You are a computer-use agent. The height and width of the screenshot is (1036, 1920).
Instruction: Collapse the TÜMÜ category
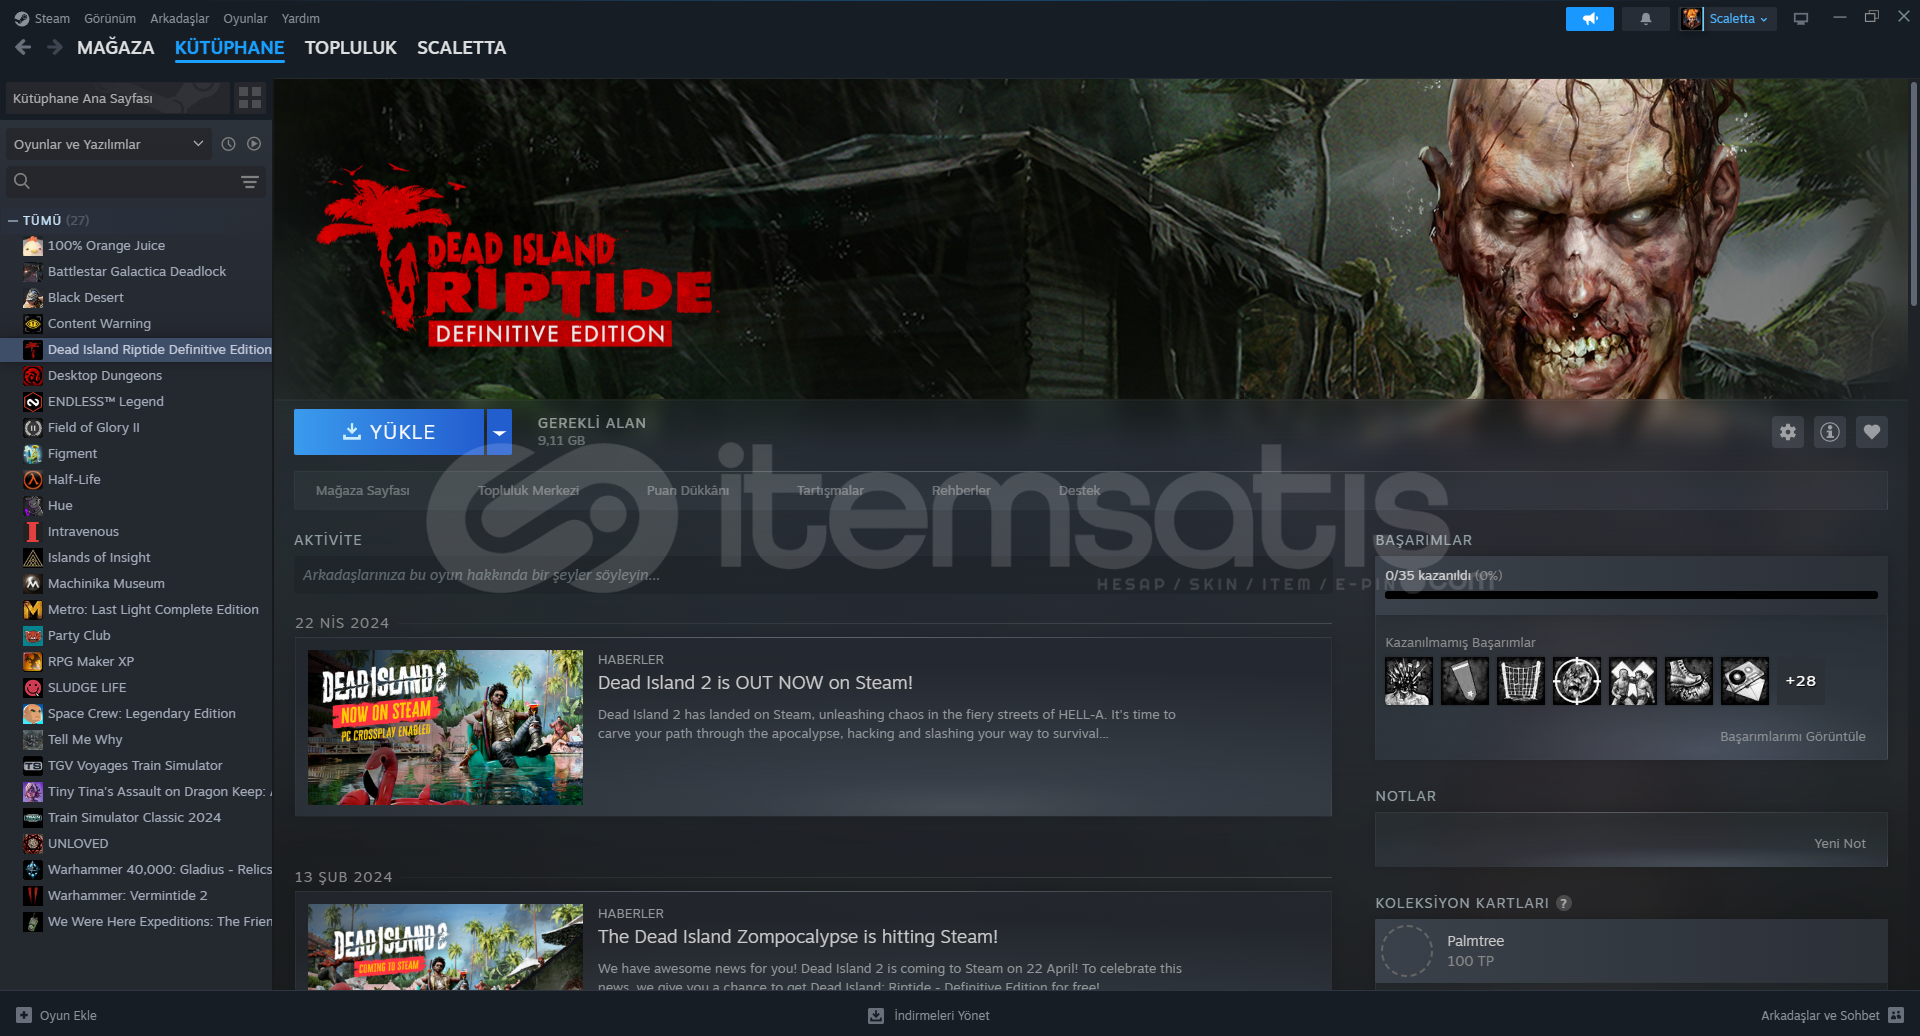coord(13,220)
